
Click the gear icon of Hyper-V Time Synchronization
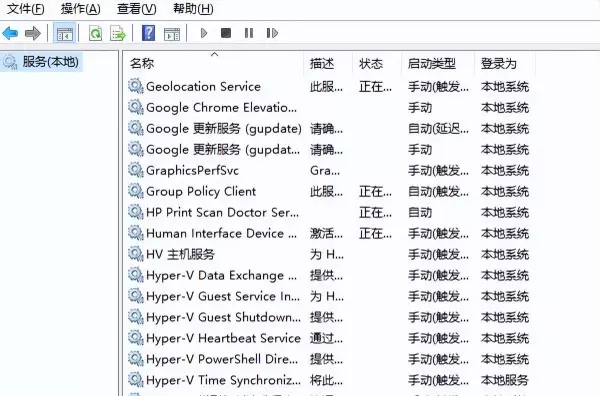click(x=135, y=380)
